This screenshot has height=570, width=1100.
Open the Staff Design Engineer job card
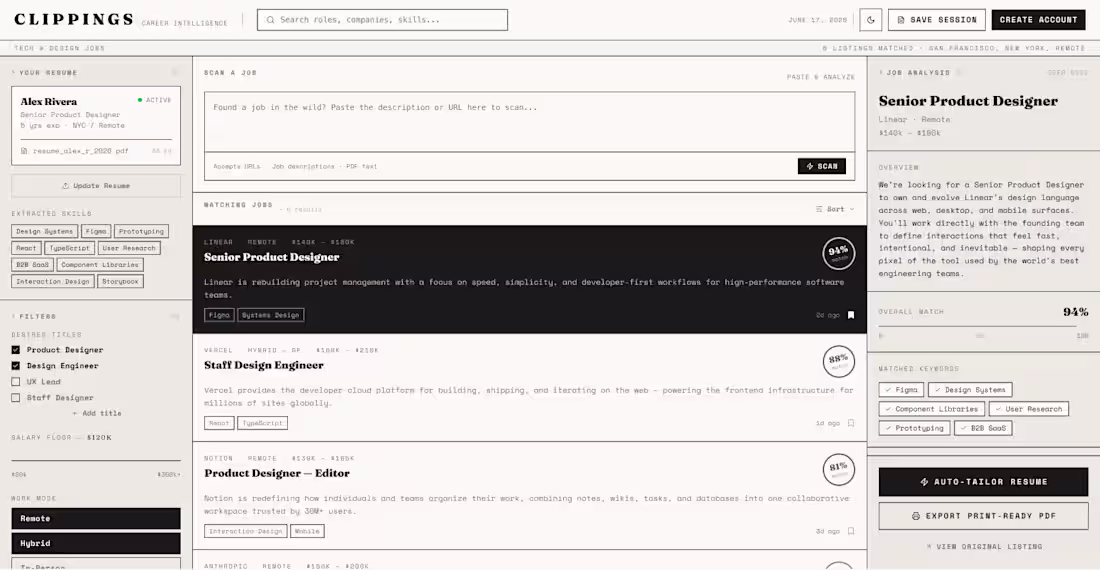(530, 388)
